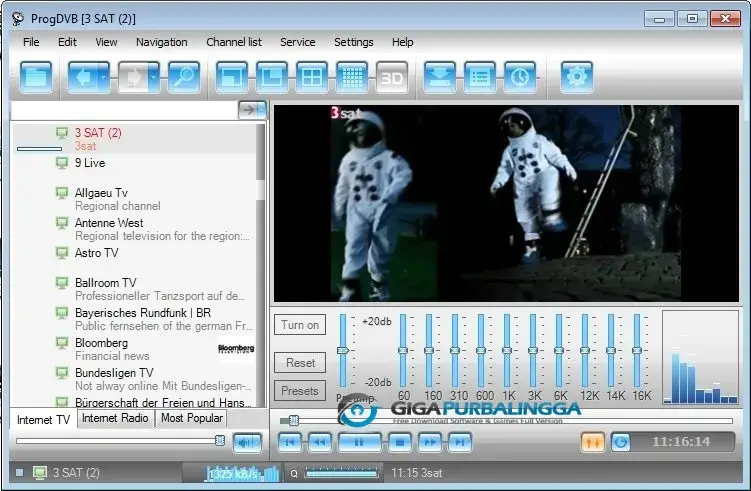Open the scheduler clock toolbar icon
This screenshot has height=491, width=751.
[x=520, y=77]
